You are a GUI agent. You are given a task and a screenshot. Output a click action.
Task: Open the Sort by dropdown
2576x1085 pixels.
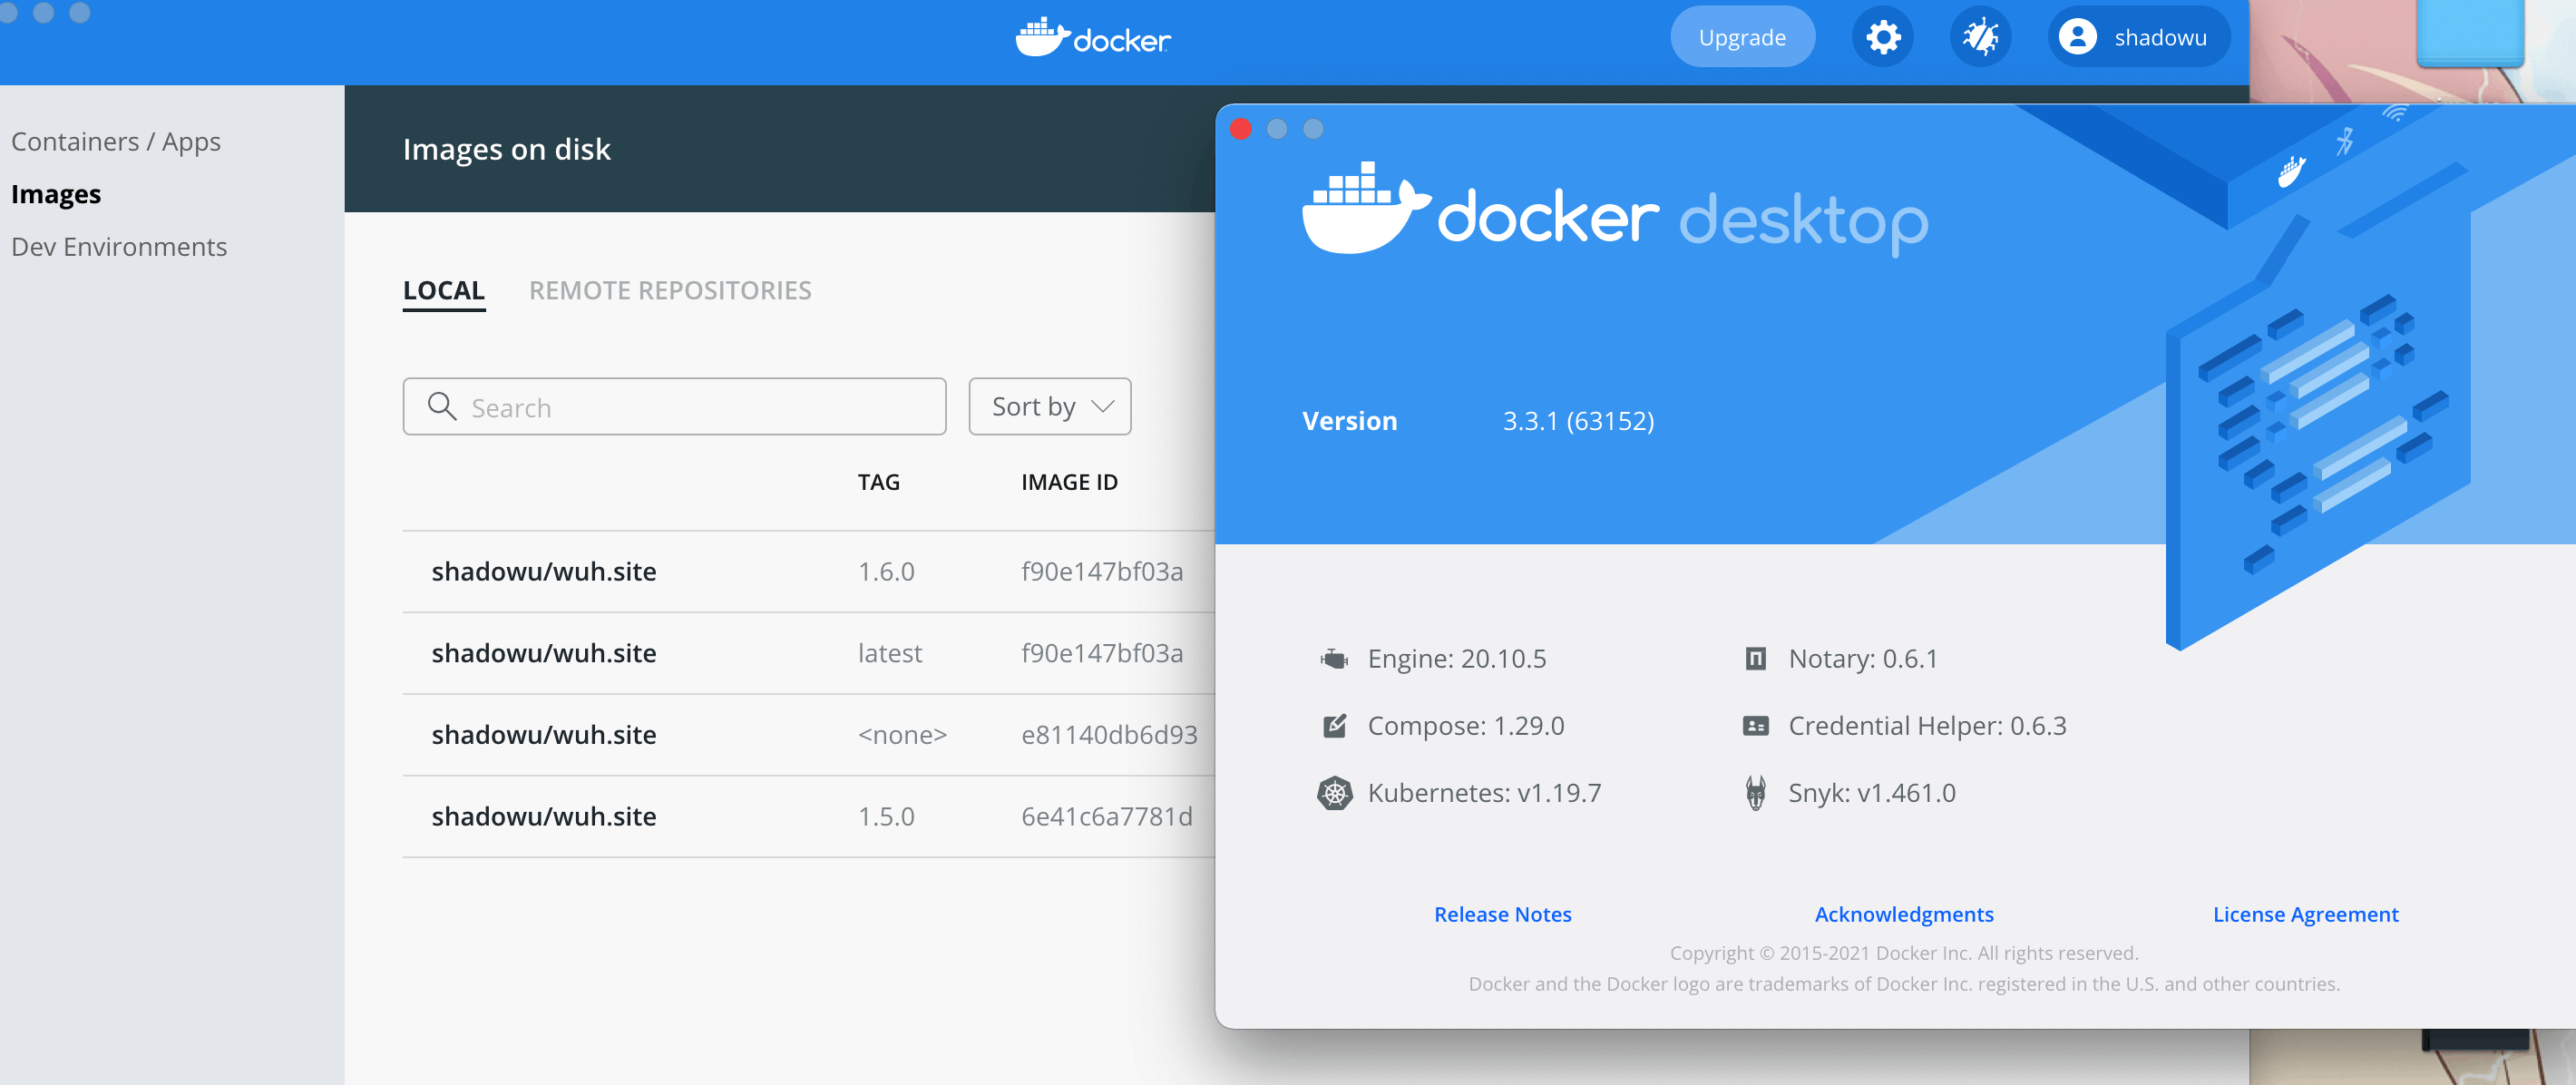tap(1050, 406)
